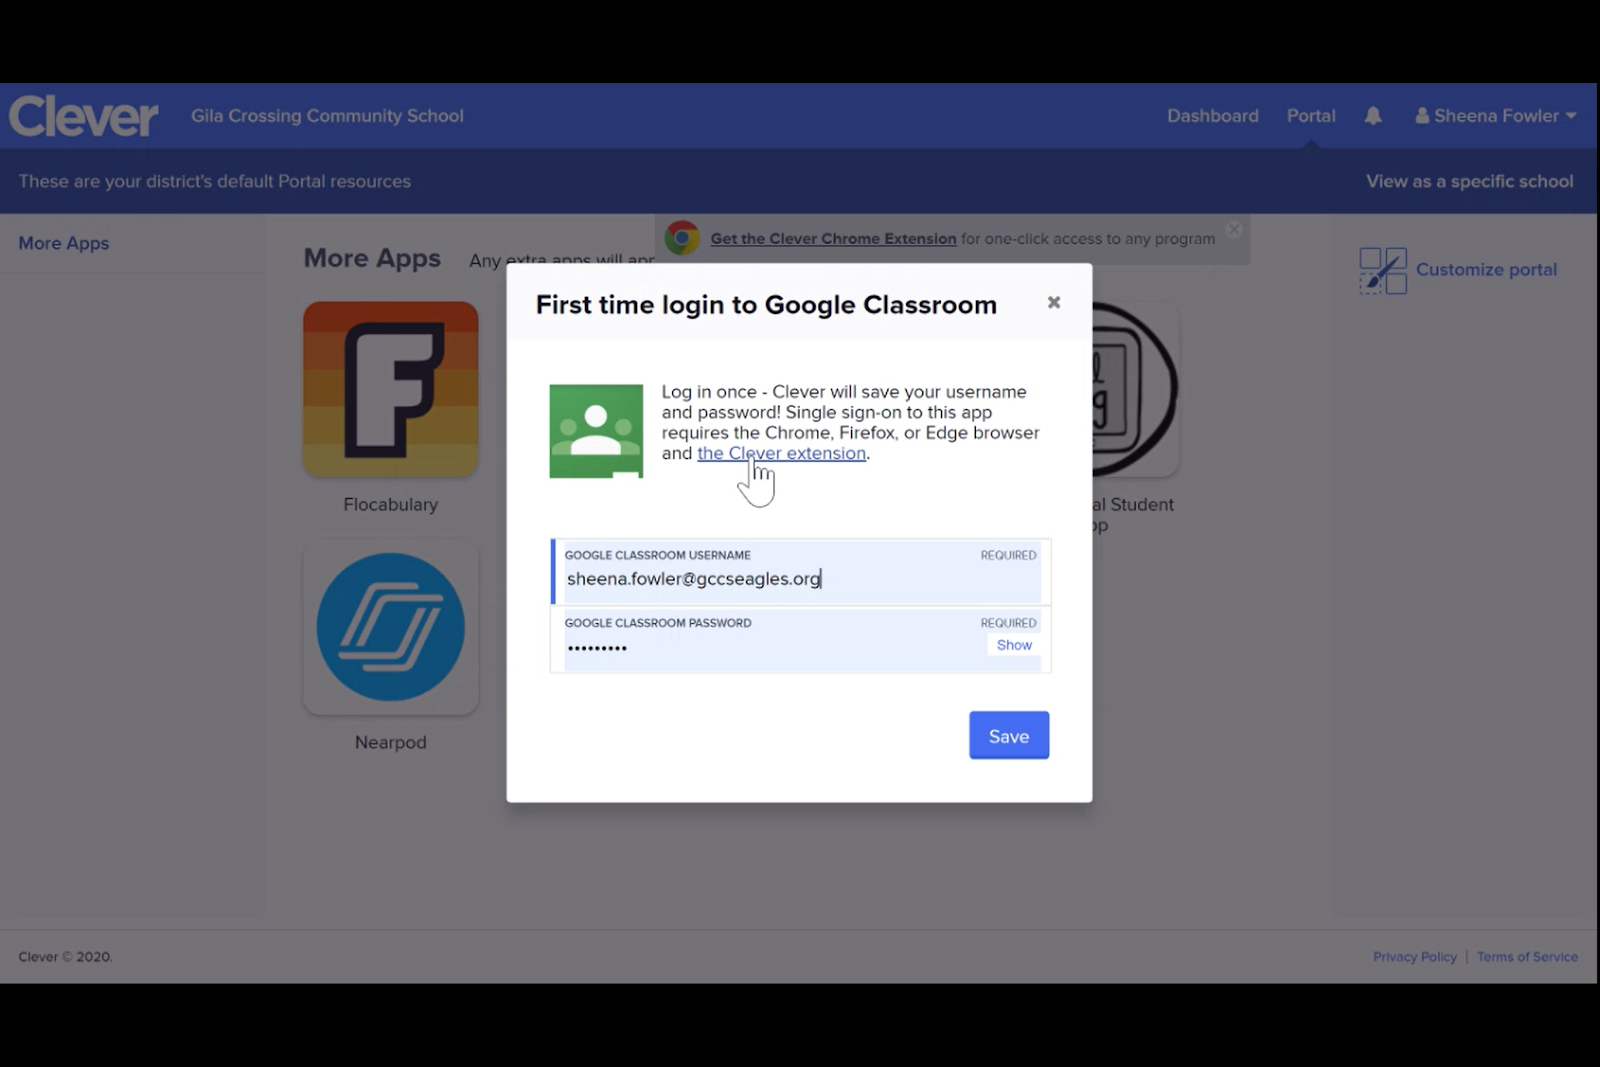Switch to the Portal tab
Viewport: 1600px width, 1067px height.
[1311, 116]
